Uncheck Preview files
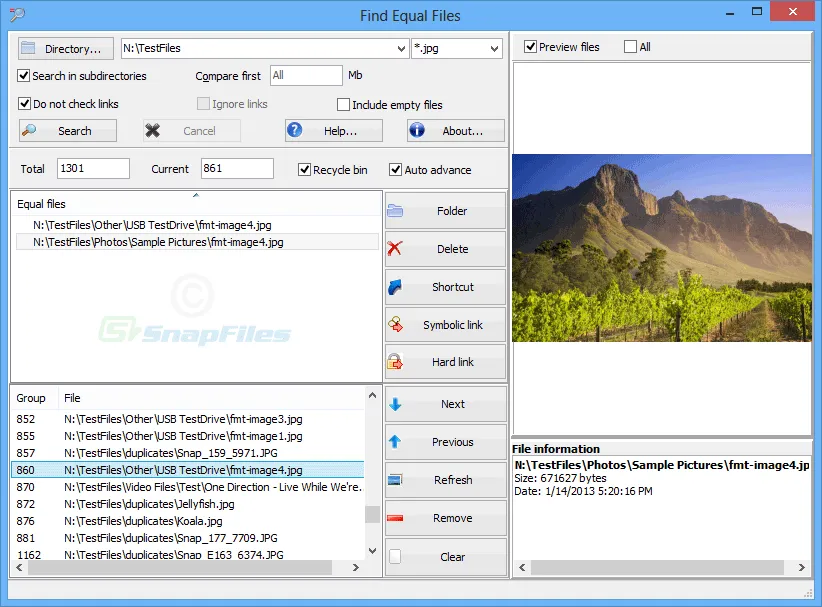Image resolution: width=822 pixels, height=607 pixels. tap(531, 47)
